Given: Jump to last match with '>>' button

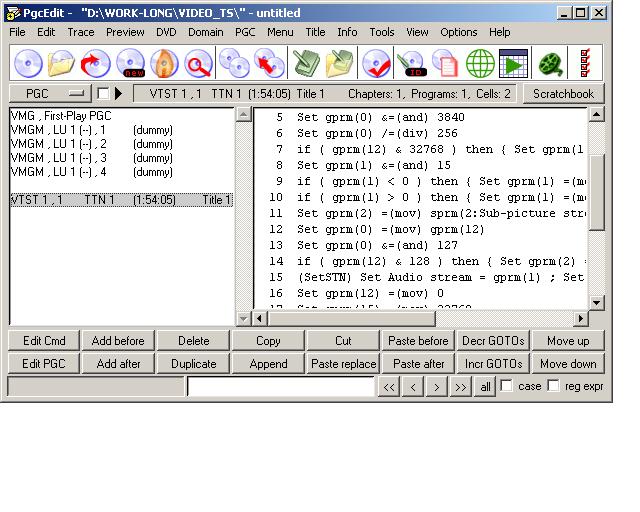Looking at the screenshot, I should 461,386.
